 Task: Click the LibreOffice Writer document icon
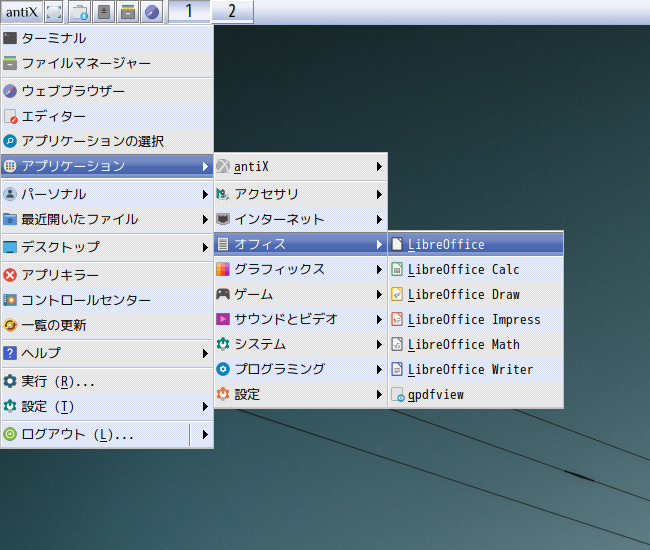click(x=397, y=369)
